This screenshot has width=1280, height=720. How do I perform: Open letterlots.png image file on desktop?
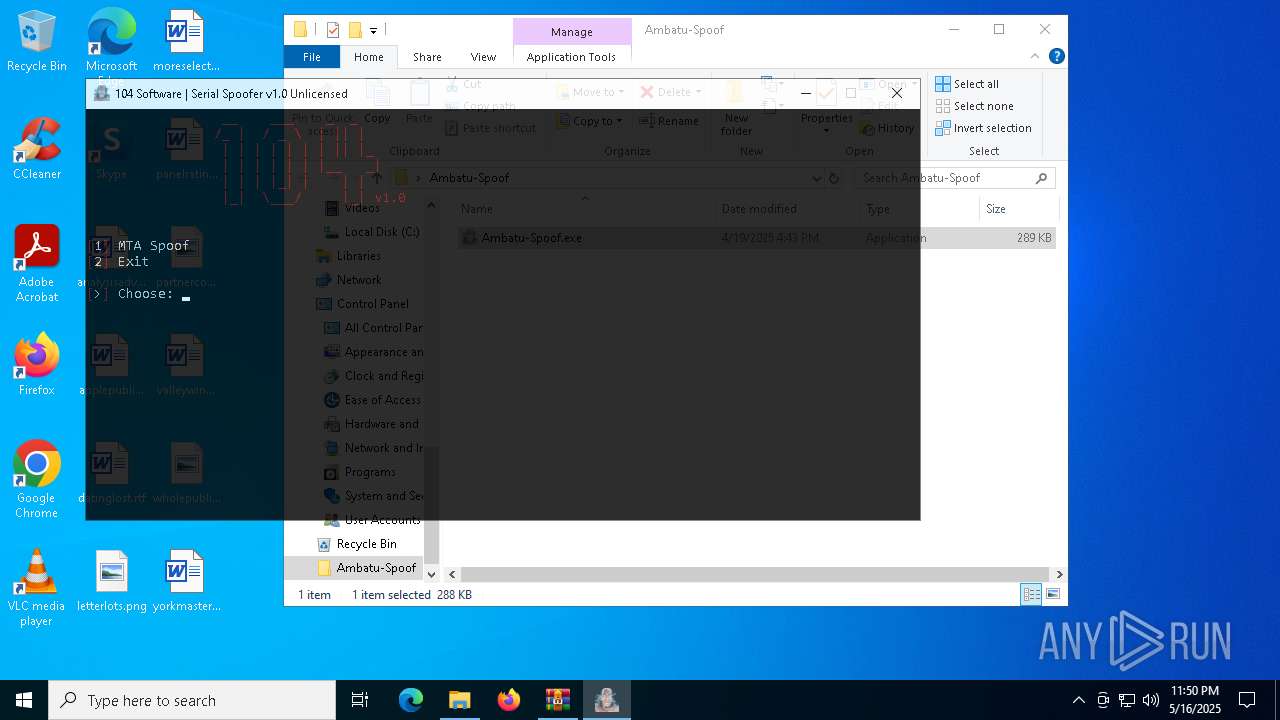(x=111, y=581)
